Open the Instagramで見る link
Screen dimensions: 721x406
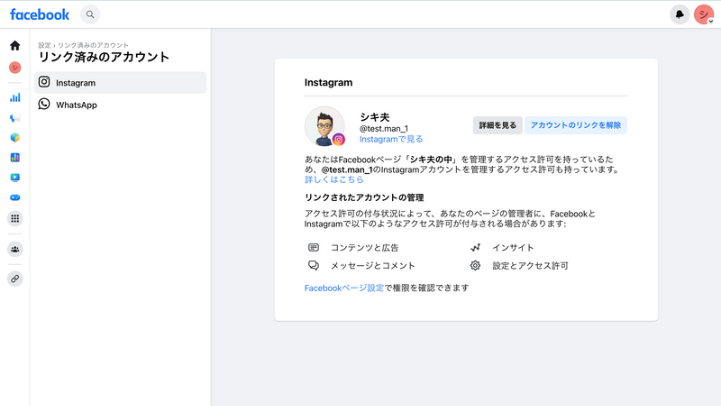(x=391, y=139)
